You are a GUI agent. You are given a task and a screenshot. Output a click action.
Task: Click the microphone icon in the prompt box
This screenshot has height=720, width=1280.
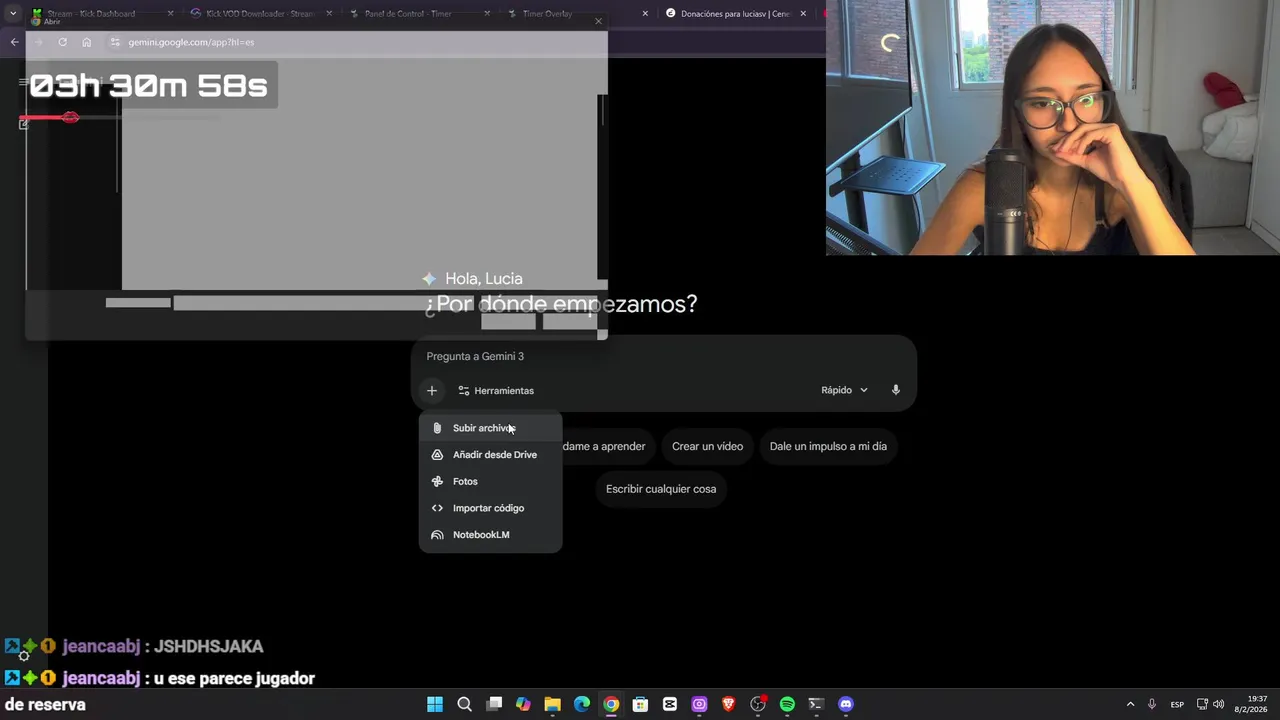(896, 390)
